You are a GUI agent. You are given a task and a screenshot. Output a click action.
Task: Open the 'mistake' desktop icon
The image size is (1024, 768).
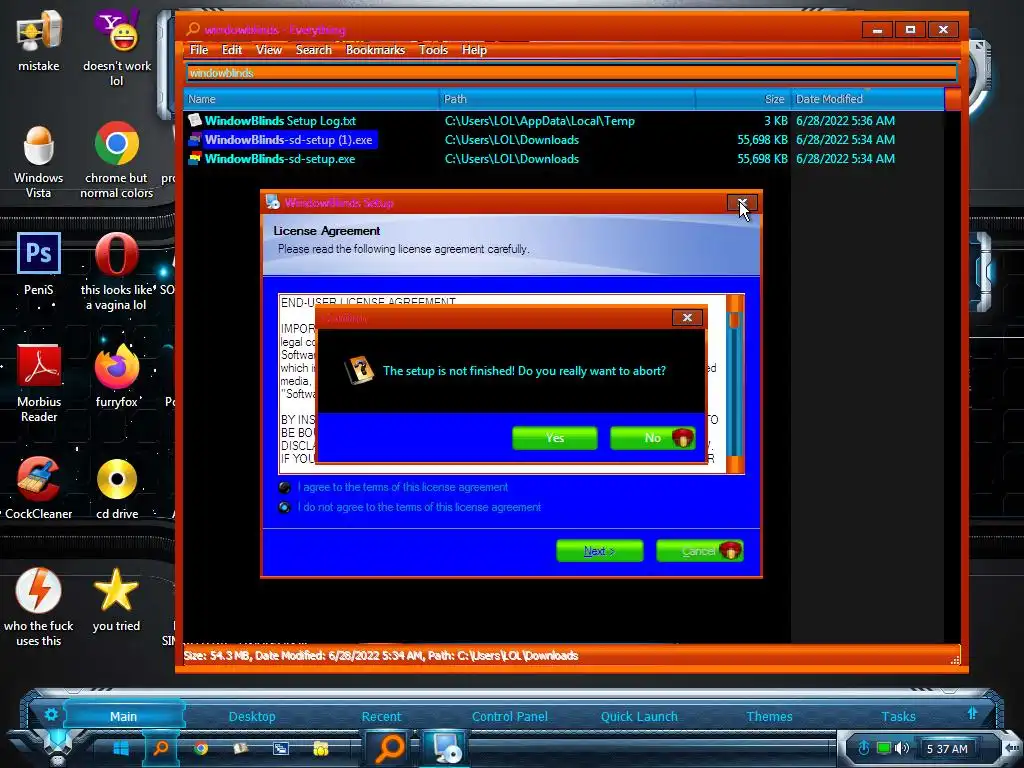pyautogui.click(x=39, y=39)
